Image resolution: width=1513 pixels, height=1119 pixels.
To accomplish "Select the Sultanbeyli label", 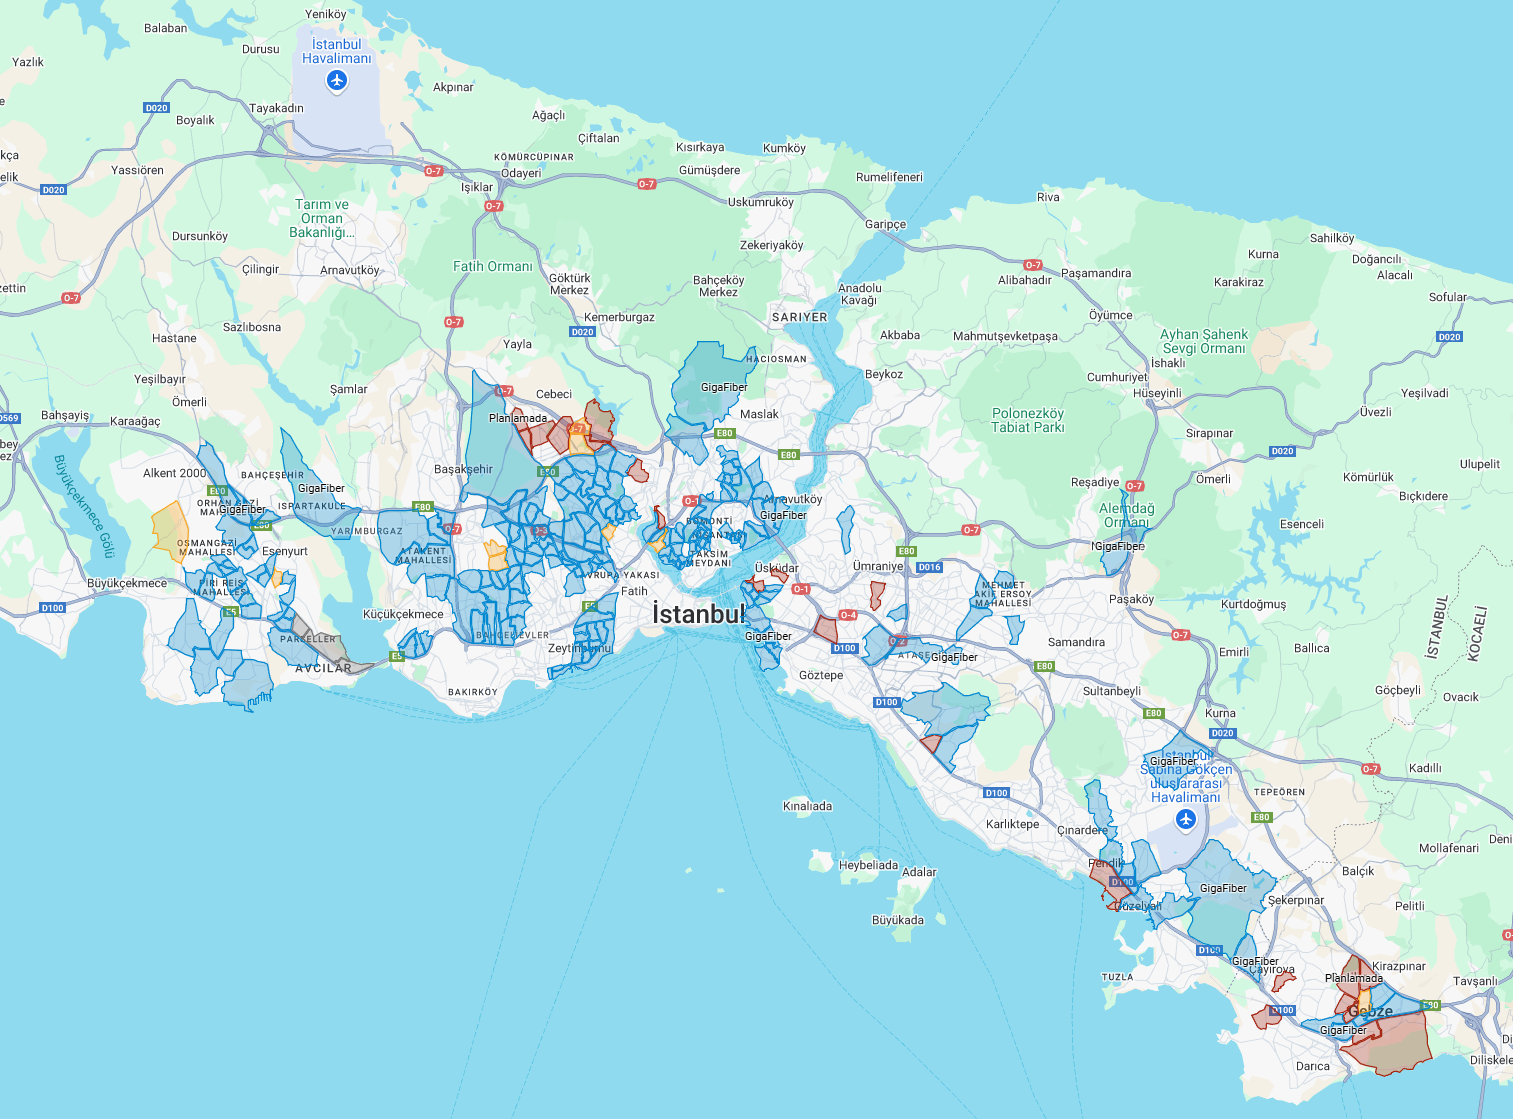I will (1112, 691).
